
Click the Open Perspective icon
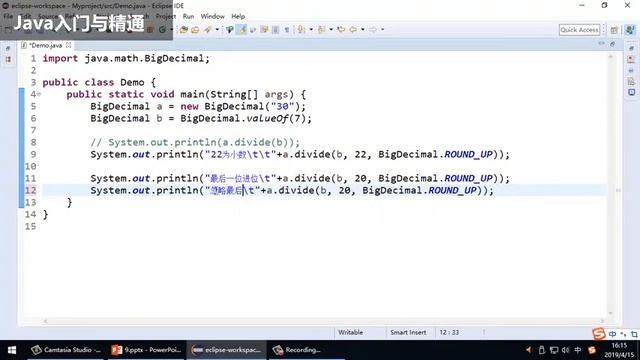point(614,30)
